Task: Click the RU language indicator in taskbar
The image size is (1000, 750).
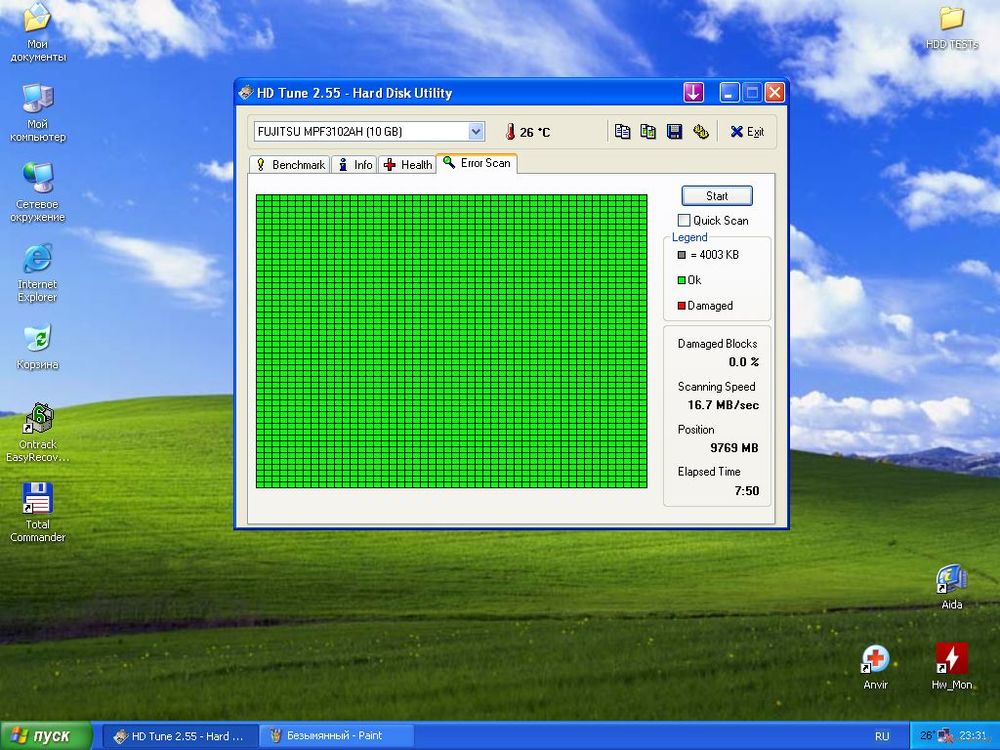Action: (881, 736)
